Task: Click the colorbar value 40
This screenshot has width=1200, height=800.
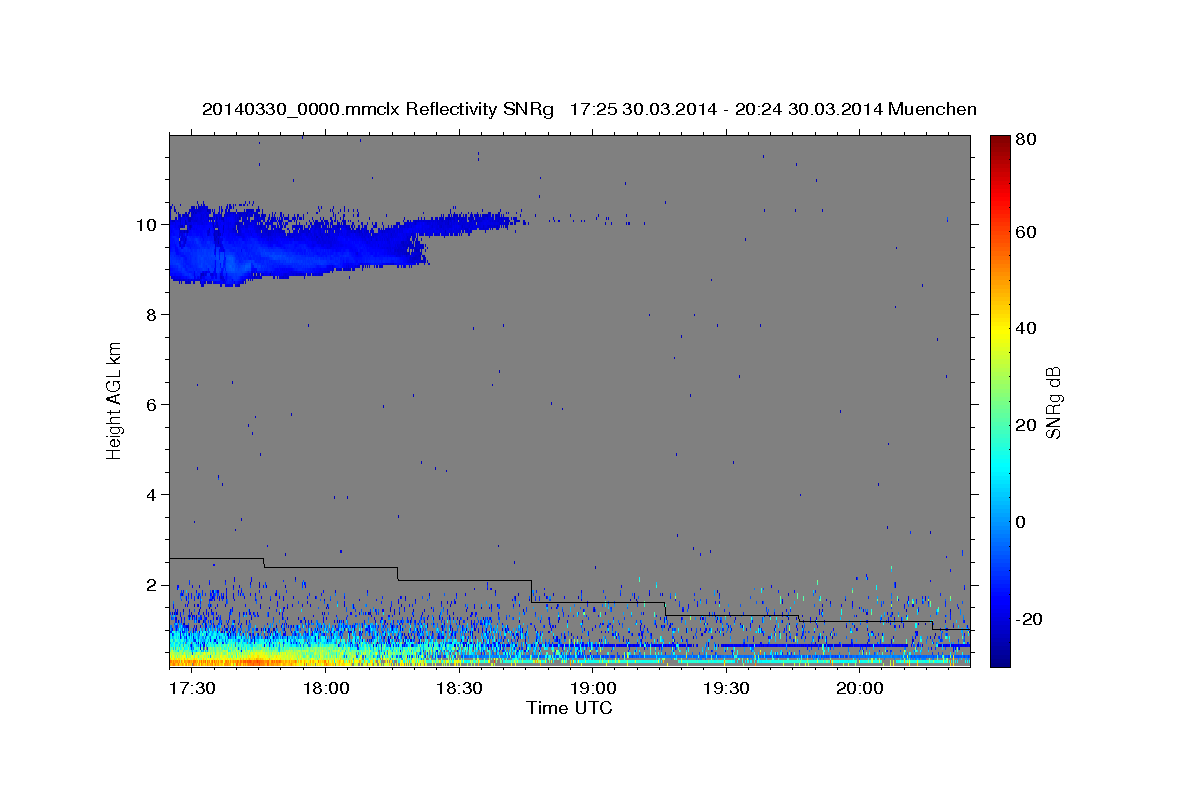Action: coord(1025,328)
